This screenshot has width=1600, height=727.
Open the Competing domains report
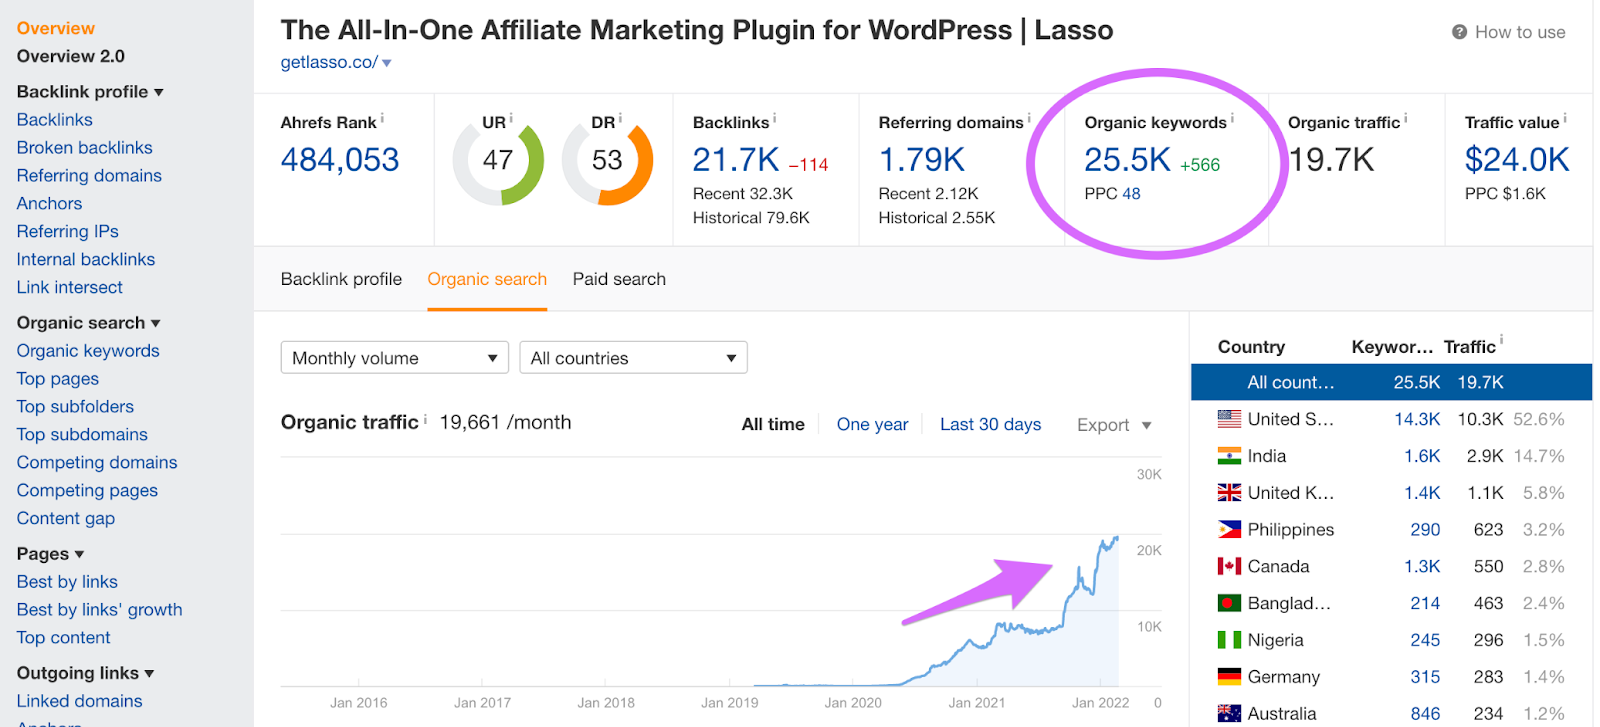tap(97, 463)
